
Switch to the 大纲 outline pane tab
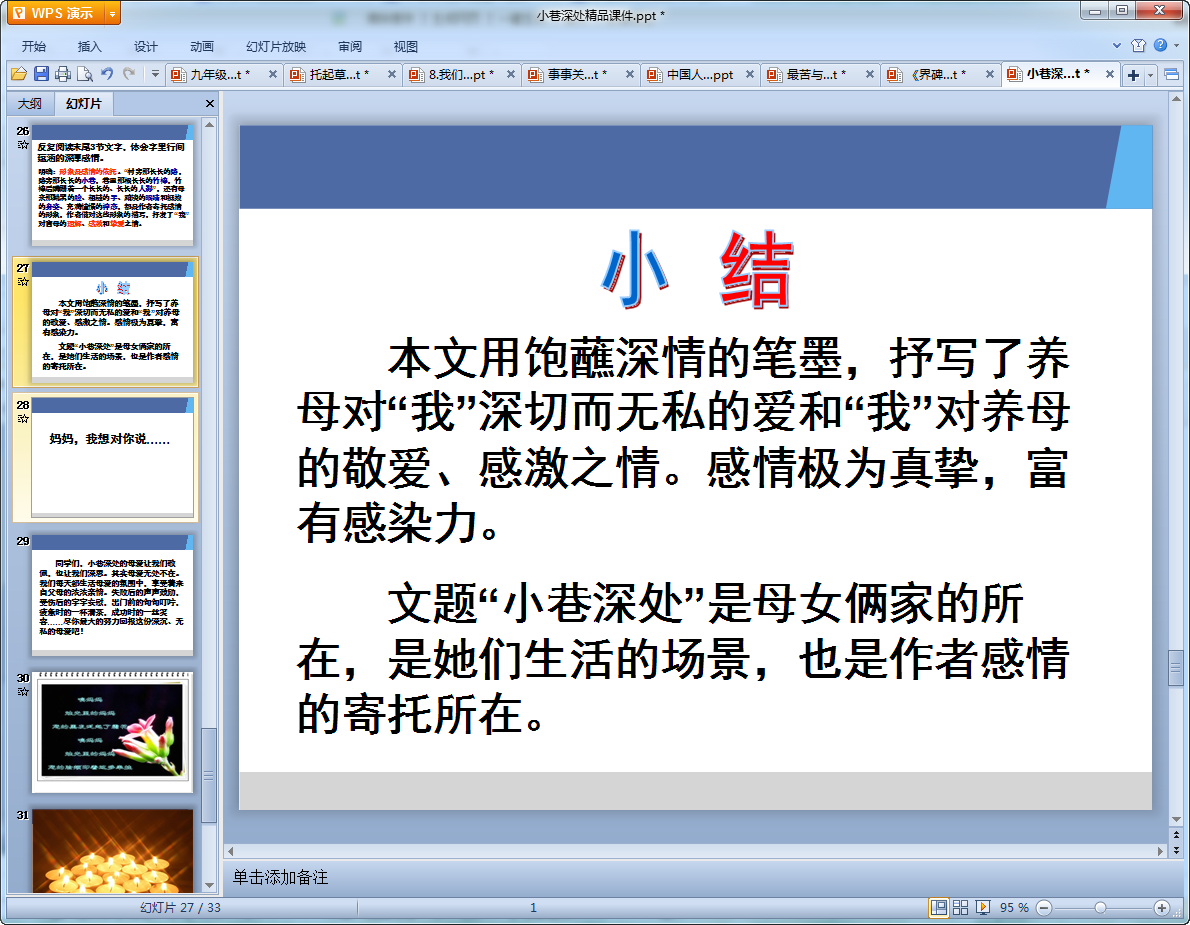click(x=30, y=104)
